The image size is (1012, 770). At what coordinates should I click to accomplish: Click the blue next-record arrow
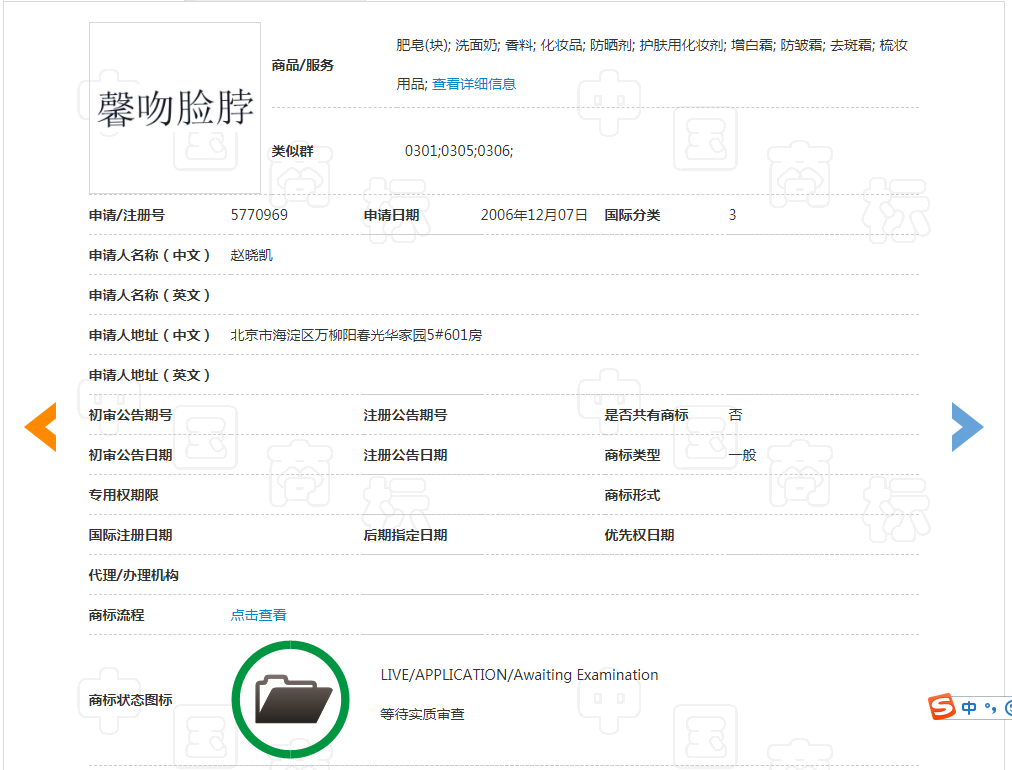coord(967,427)
